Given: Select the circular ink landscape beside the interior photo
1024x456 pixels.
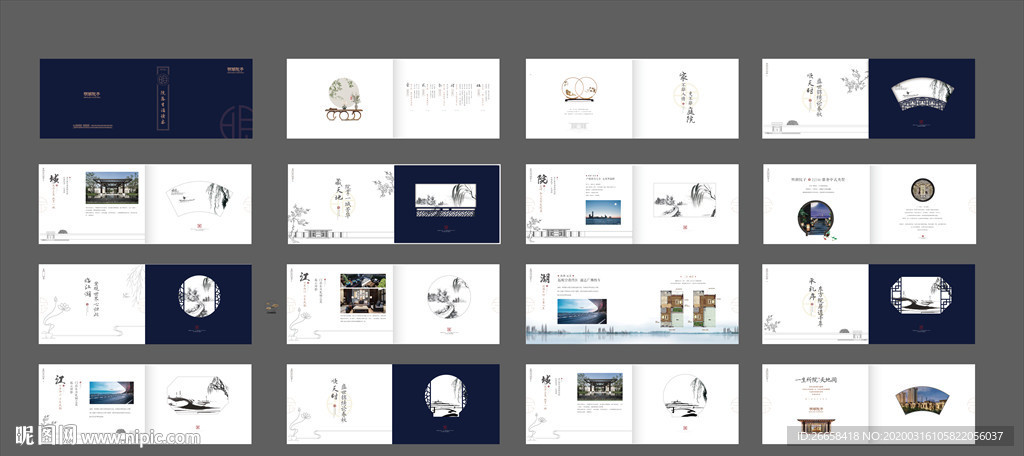Looking at the screenshot, I should 449,297.
